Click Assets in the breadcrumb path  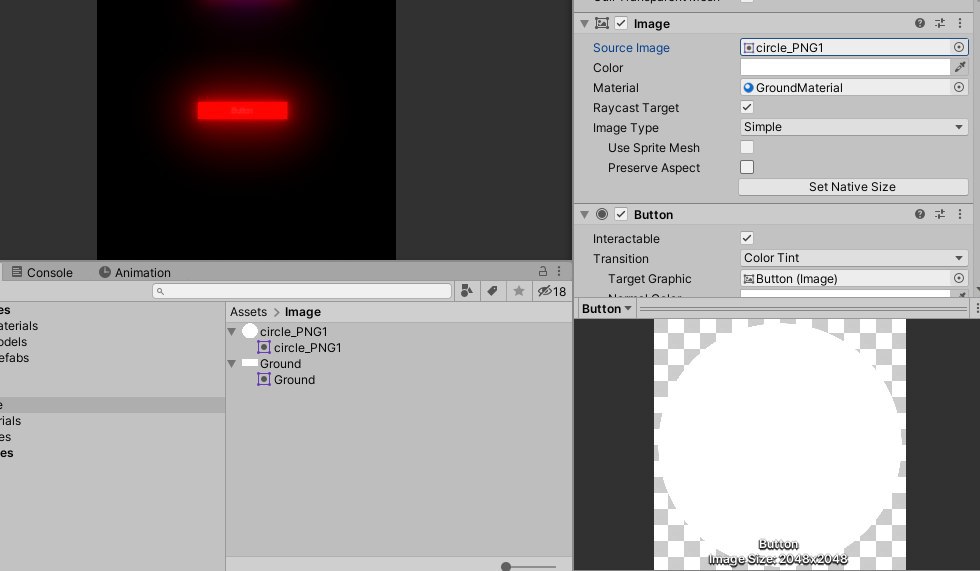pos(248,312)
